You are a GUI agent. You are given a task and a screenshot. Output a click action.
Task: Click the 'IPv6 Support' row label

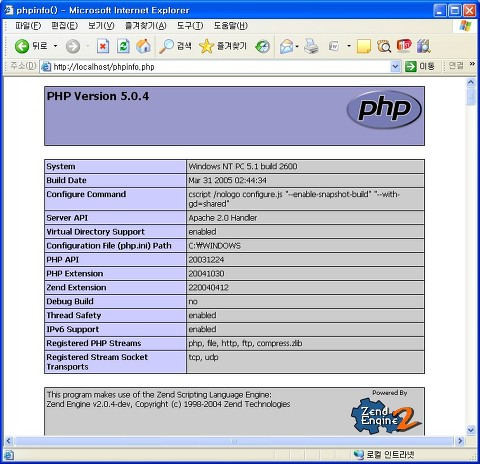pos(73,329)
